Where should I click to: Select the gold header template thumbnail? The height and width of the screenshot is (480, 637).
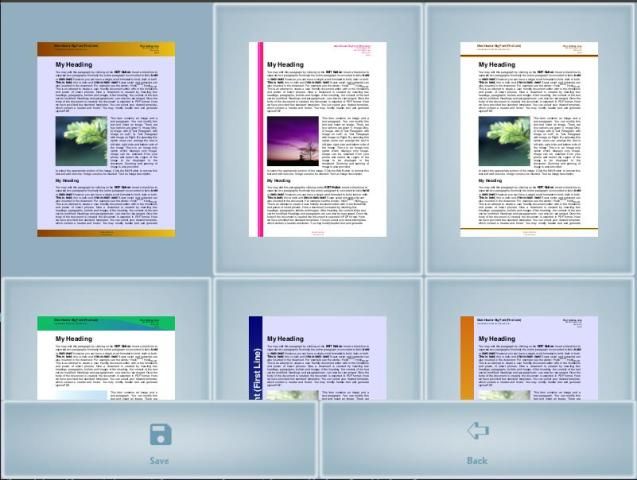106,139
